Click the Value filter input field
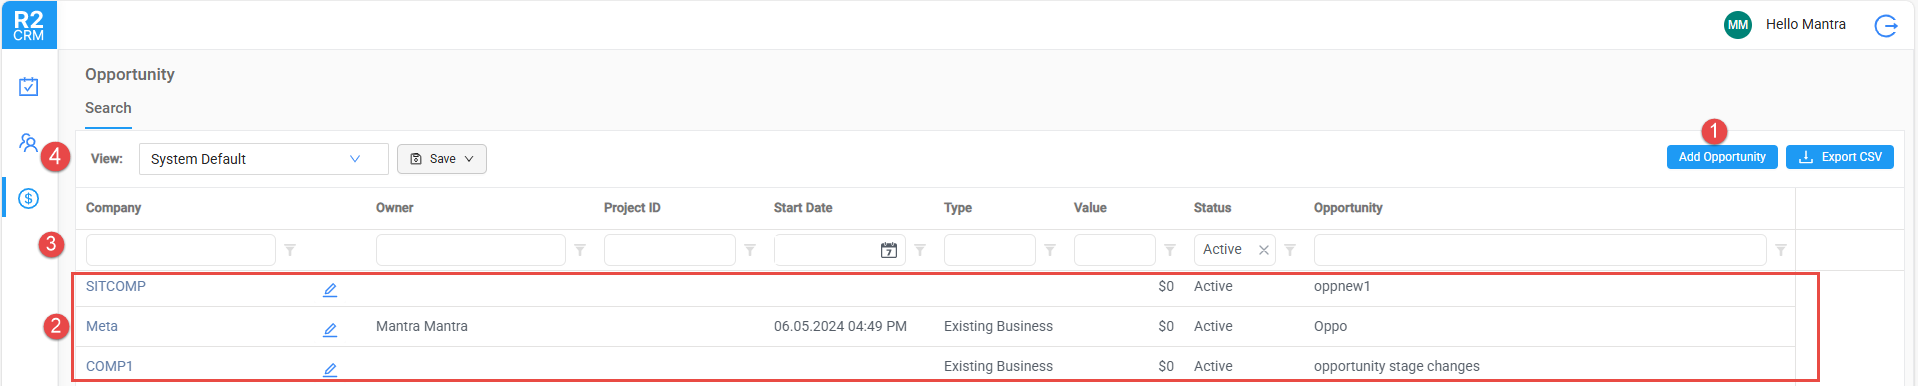1918x386 pixels. point(1115,250)
